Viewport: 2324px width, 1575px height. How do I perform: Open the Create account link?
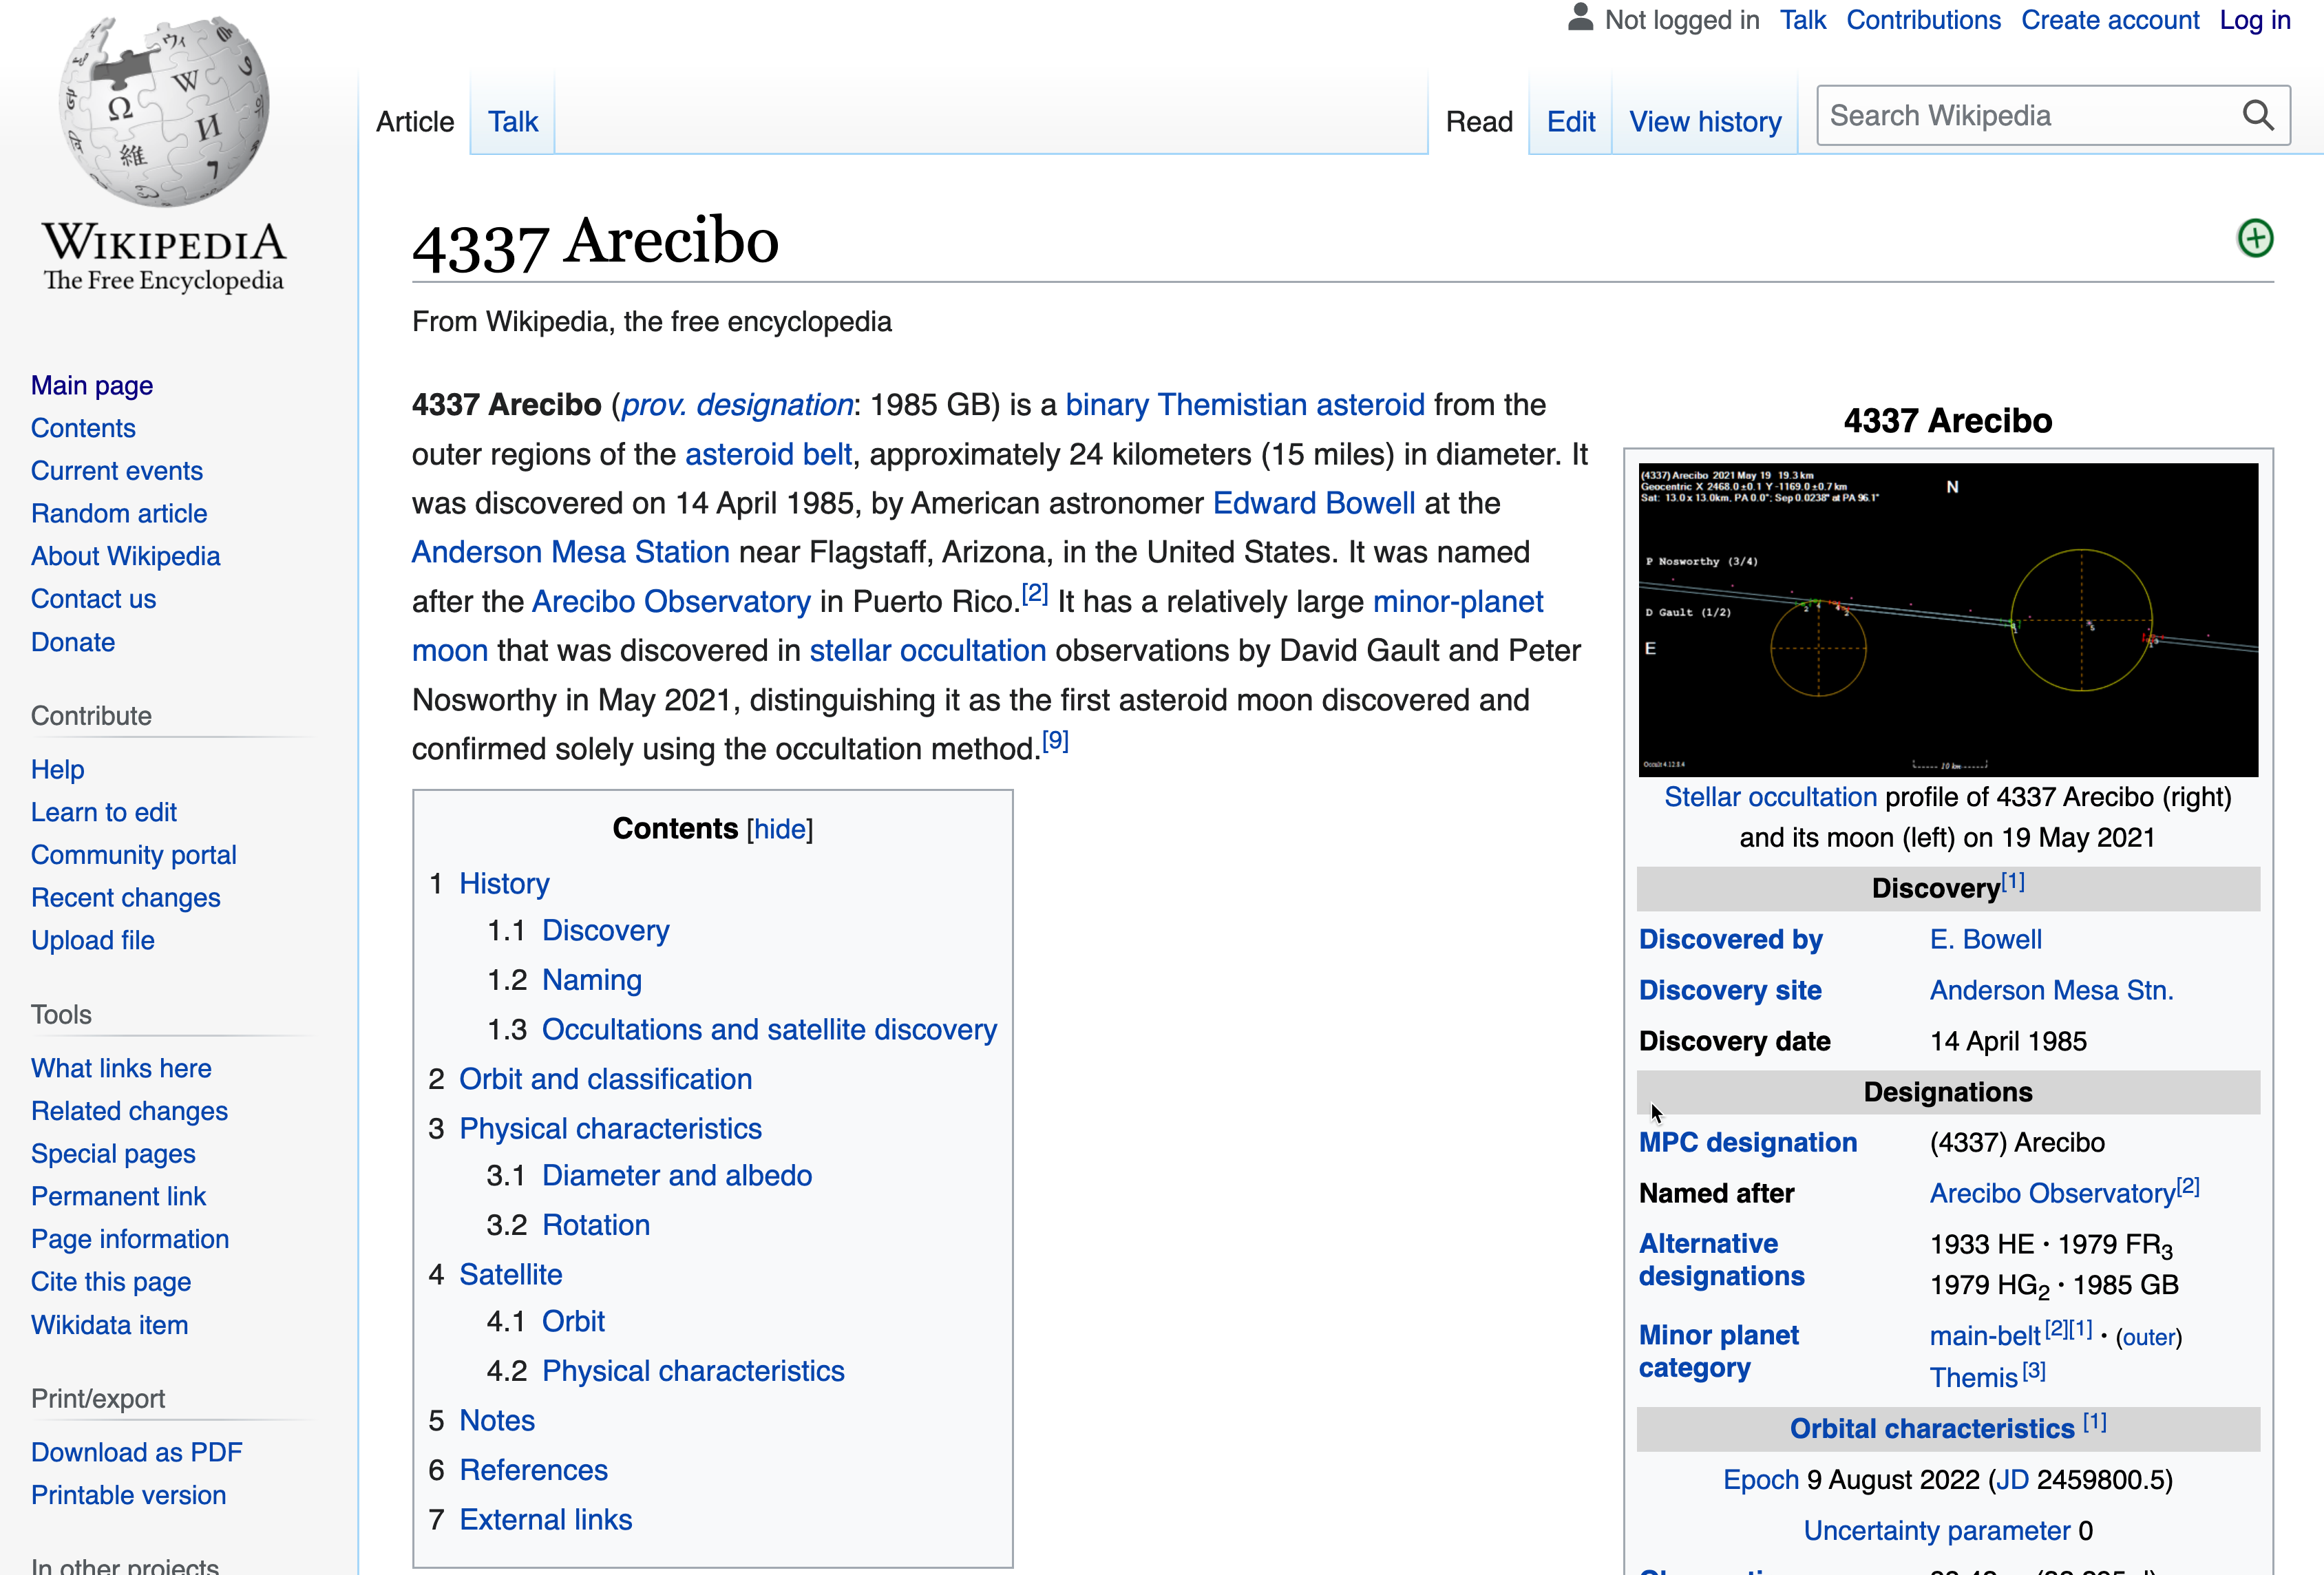2109,20
